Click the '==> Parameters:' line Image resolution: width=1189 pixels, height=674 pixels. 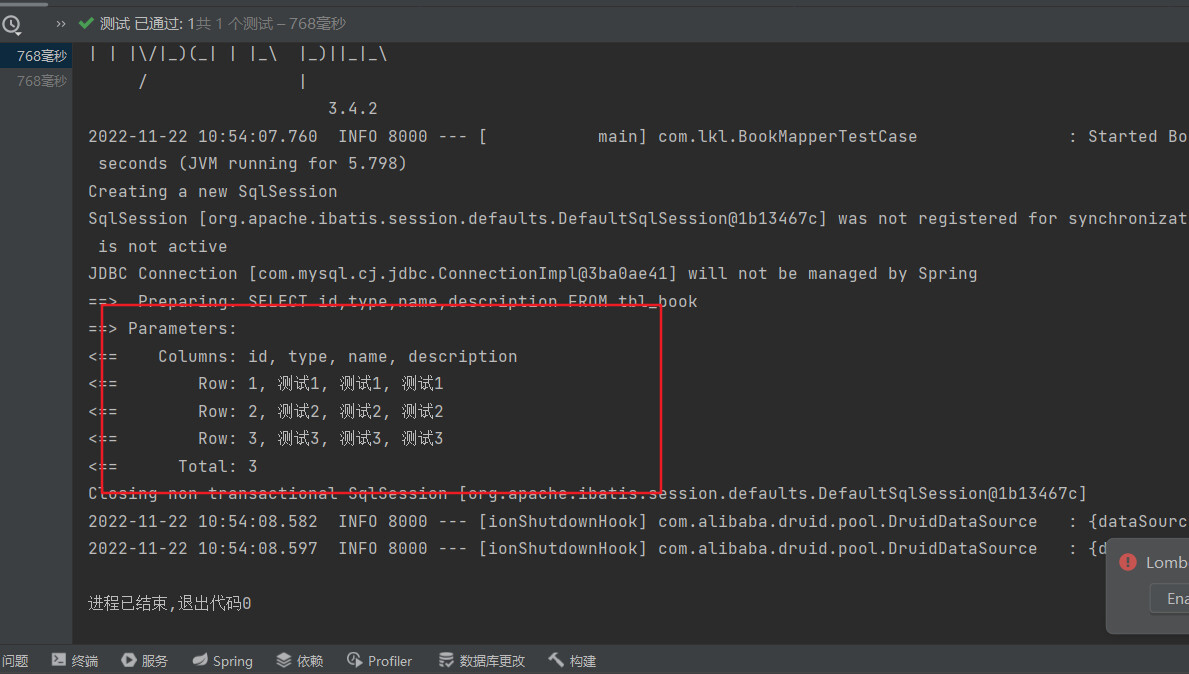(162, 329)
